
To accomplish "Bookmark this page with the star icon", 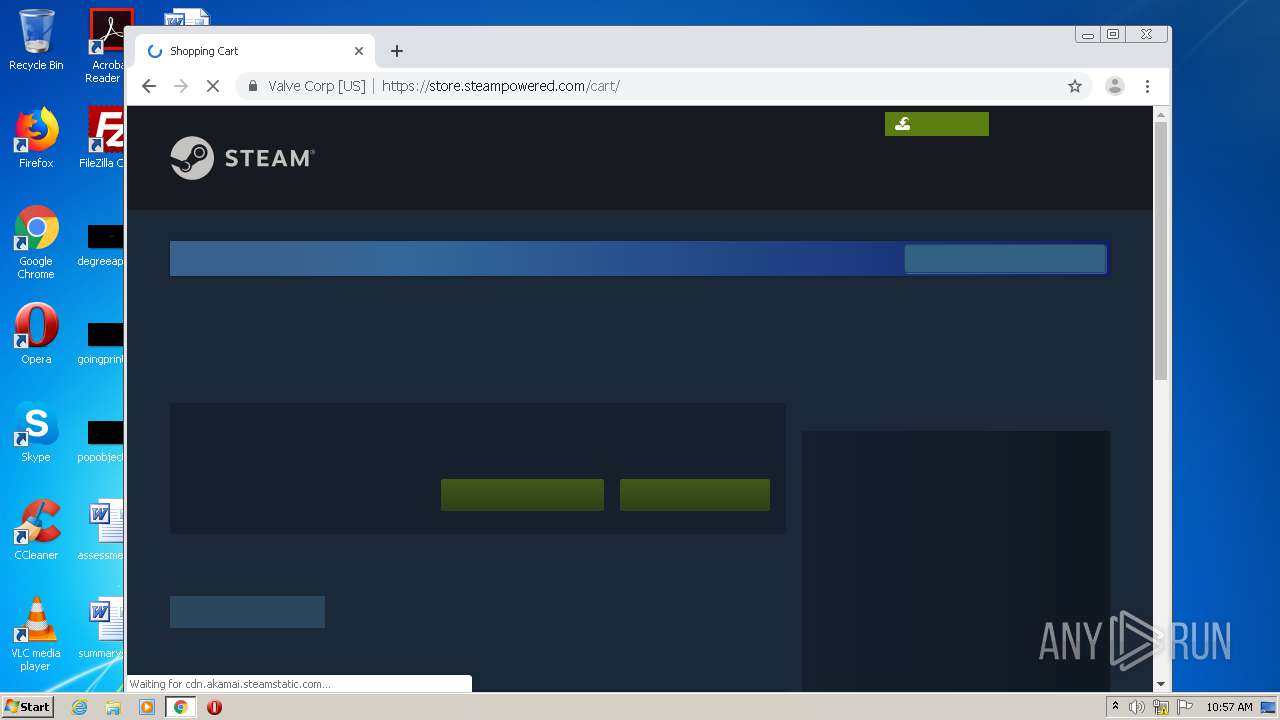I will click(1075, 86).
